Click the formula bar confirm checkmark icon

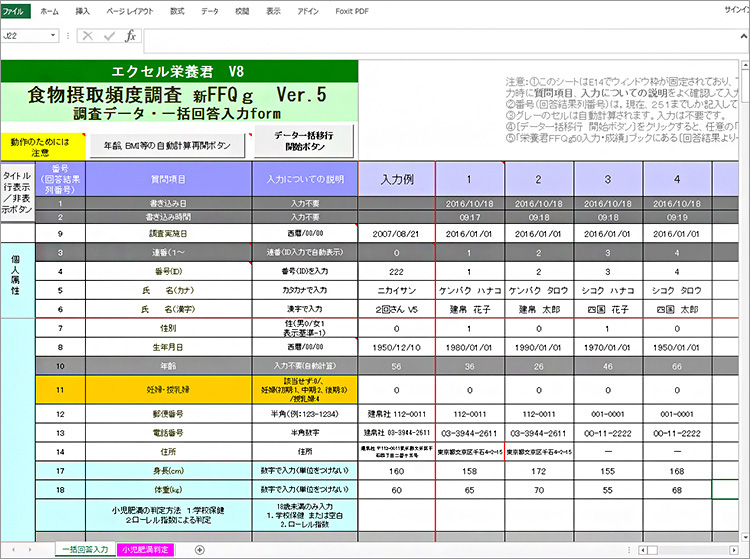click(110, 36)
